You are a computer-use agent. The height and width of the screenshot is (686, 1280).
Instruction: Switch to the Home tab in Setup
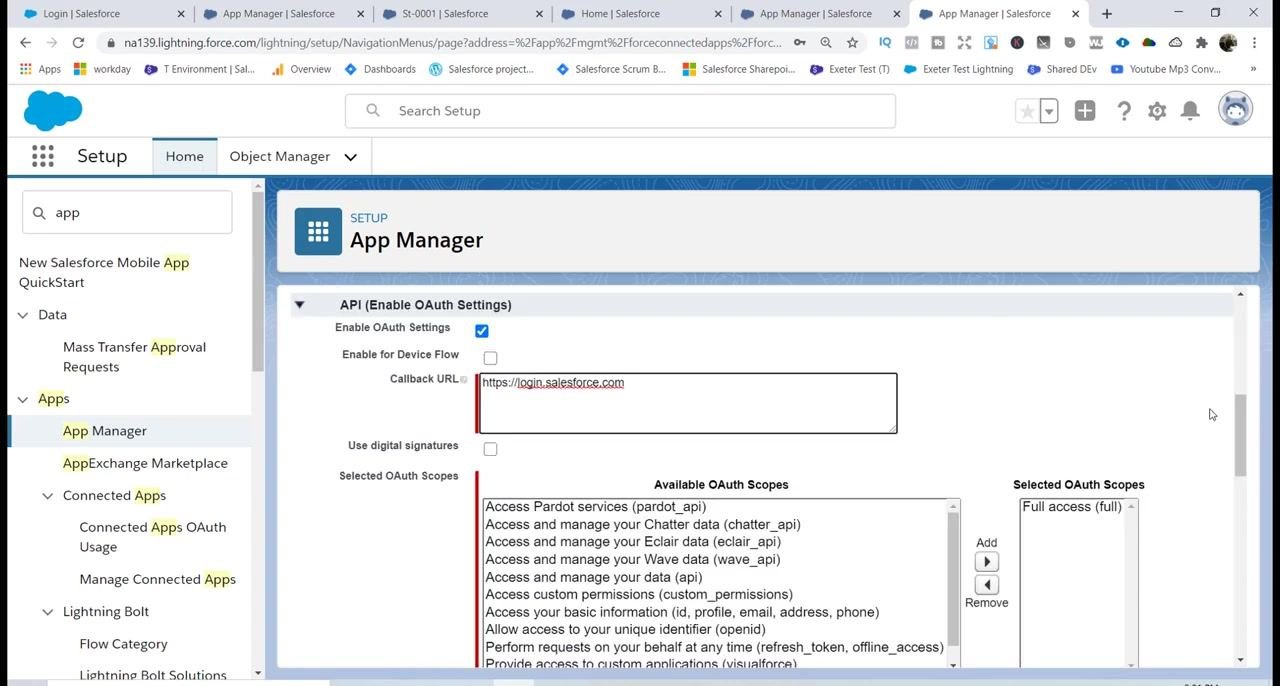(x=185, y=156)
